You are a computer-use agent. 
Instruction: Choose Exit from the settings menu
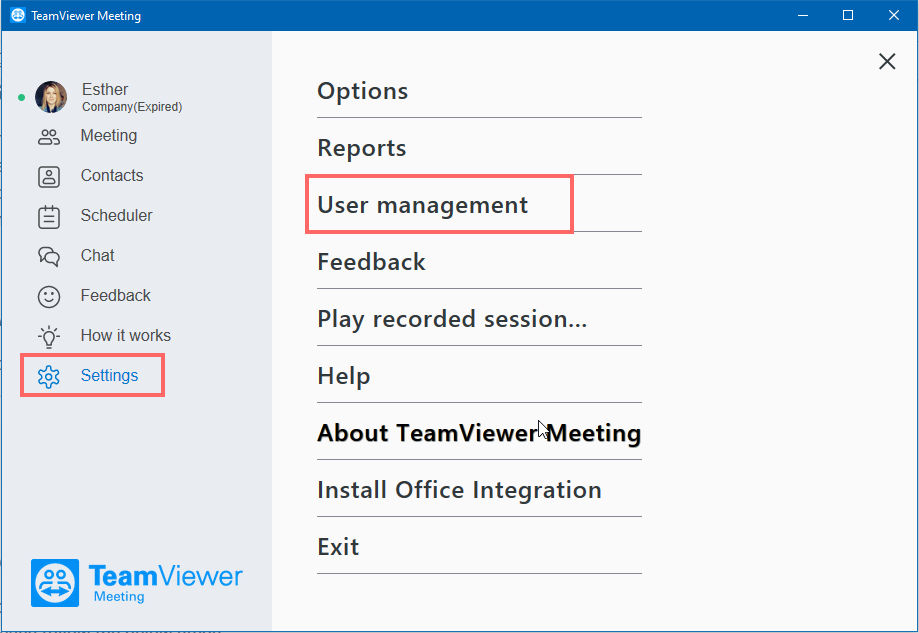click(x=338, y=546)
